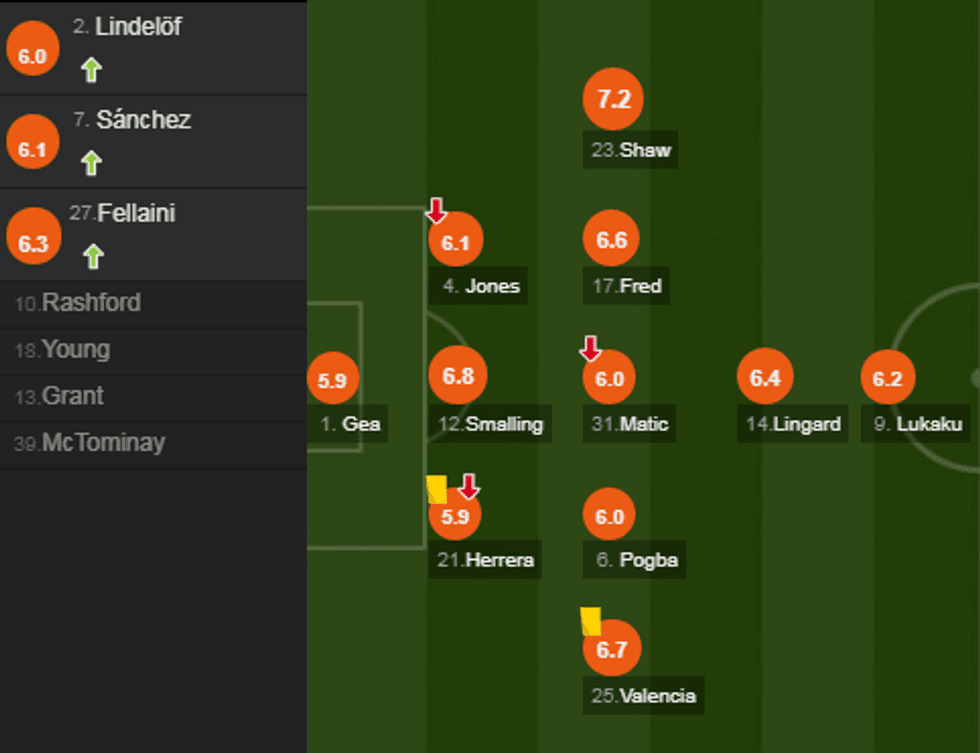This screenshot has height=753, width=980.
Task: Click green sub-on arrow under Sánchez
Action: (92, 163)
